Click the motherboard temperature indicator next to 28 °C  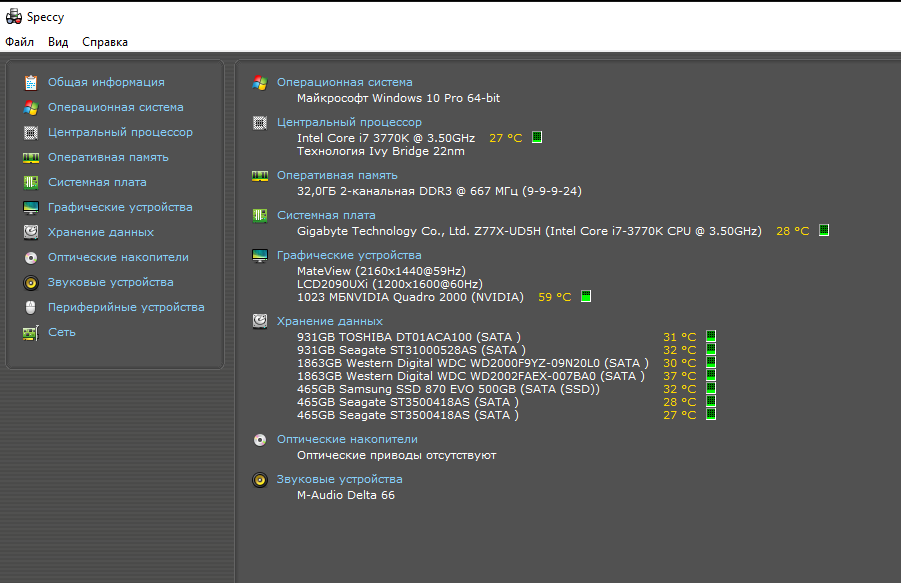coord(823,230)
